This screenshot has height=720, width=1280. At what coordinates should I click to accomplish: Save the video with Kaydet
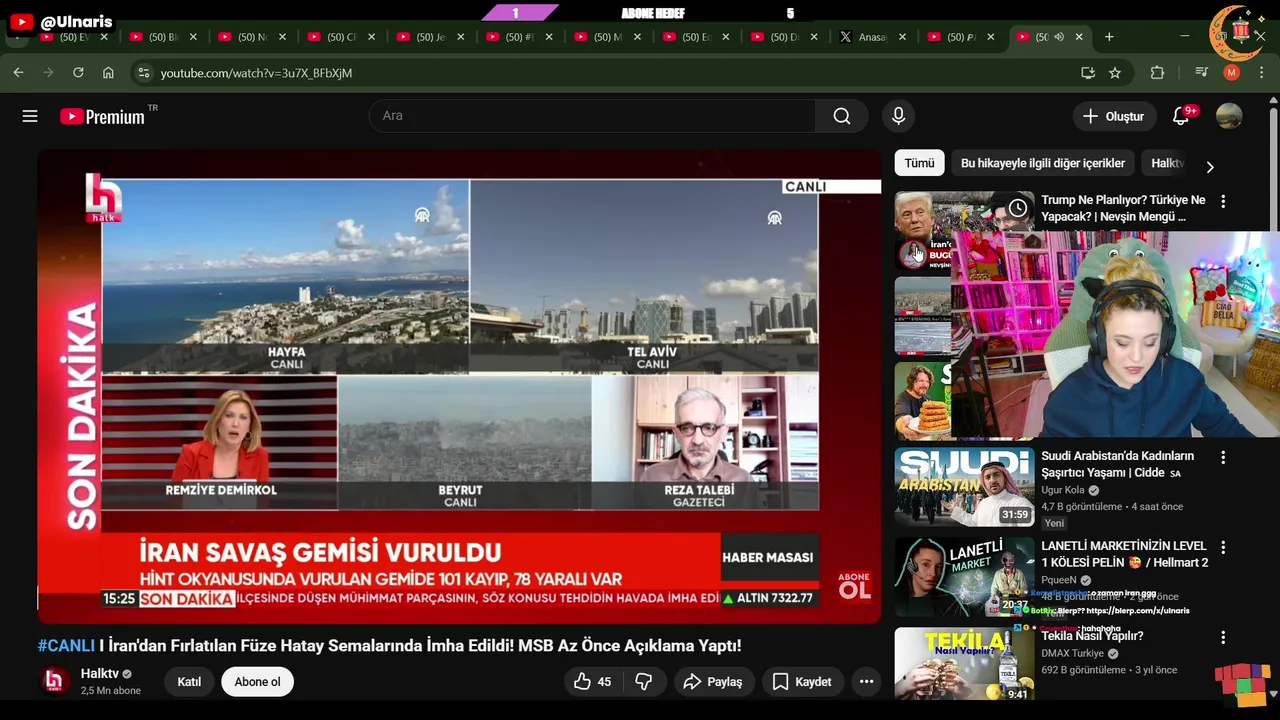[x=802, y=682]
